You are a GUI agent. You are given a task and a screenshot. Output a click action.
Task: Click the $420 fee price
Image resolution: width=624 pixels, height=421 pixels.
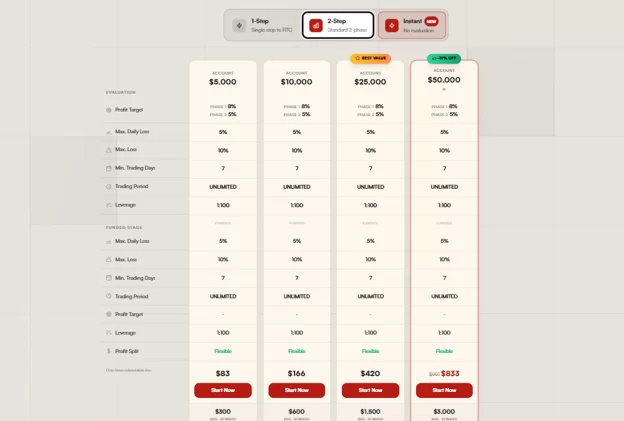[x=370, y=373]
